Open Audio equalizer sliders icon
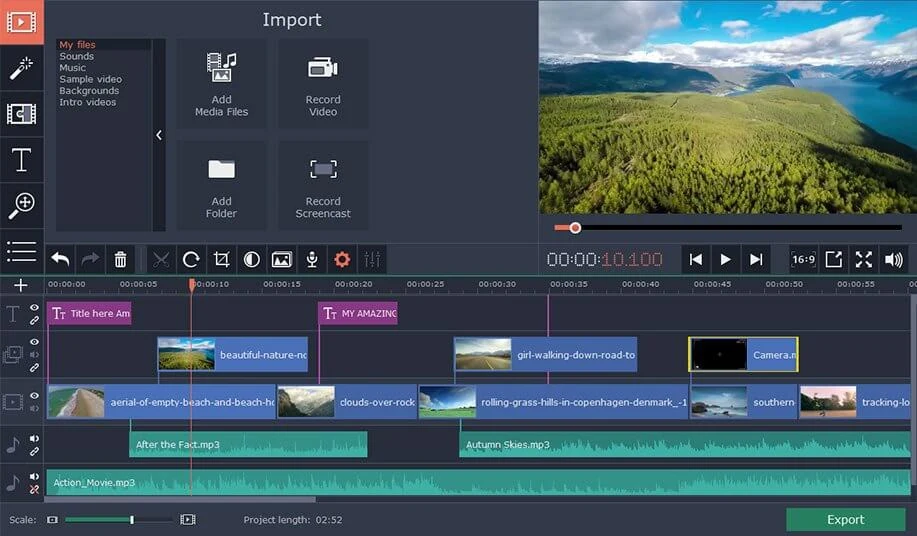This screenshot has width=917, height=536. (372, 260)
